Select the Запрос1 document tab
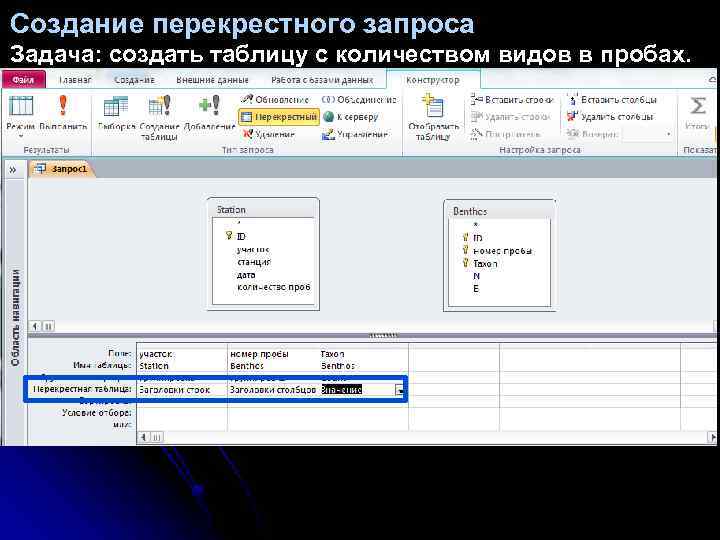Viewport: 720px width, 540px height. tap(62, 169)
